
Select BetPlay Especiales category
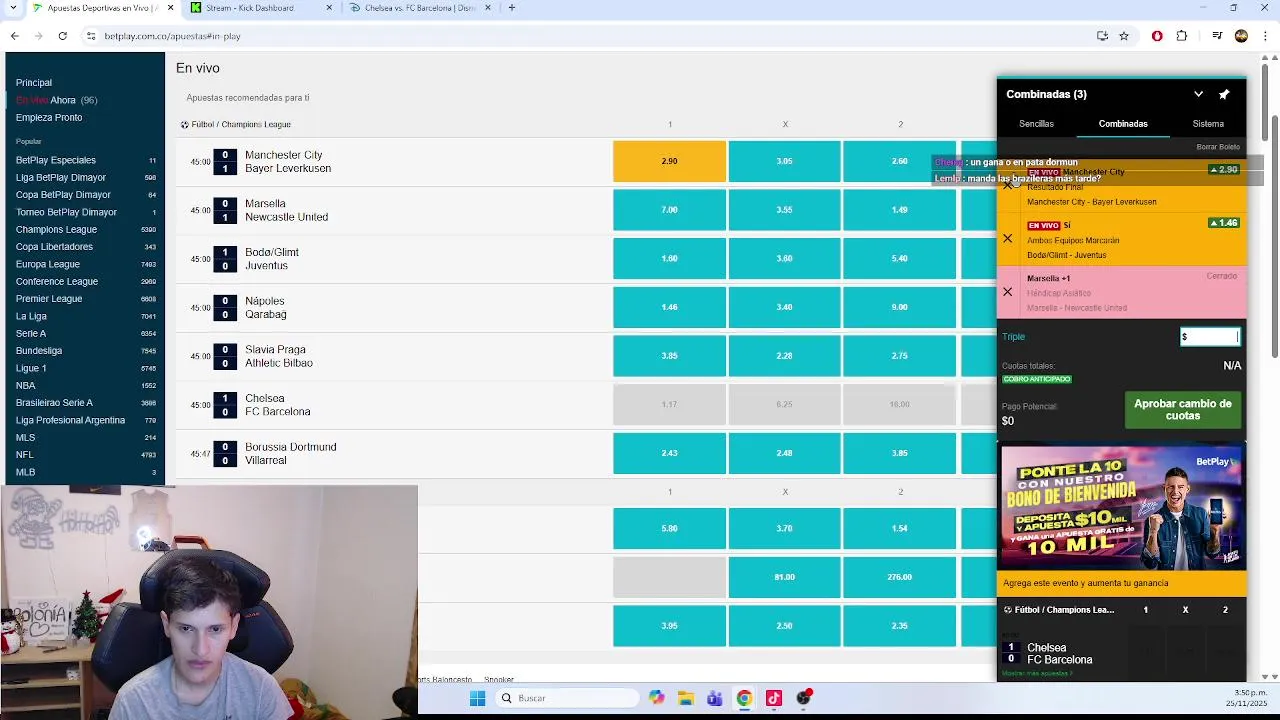pos(56,160)
